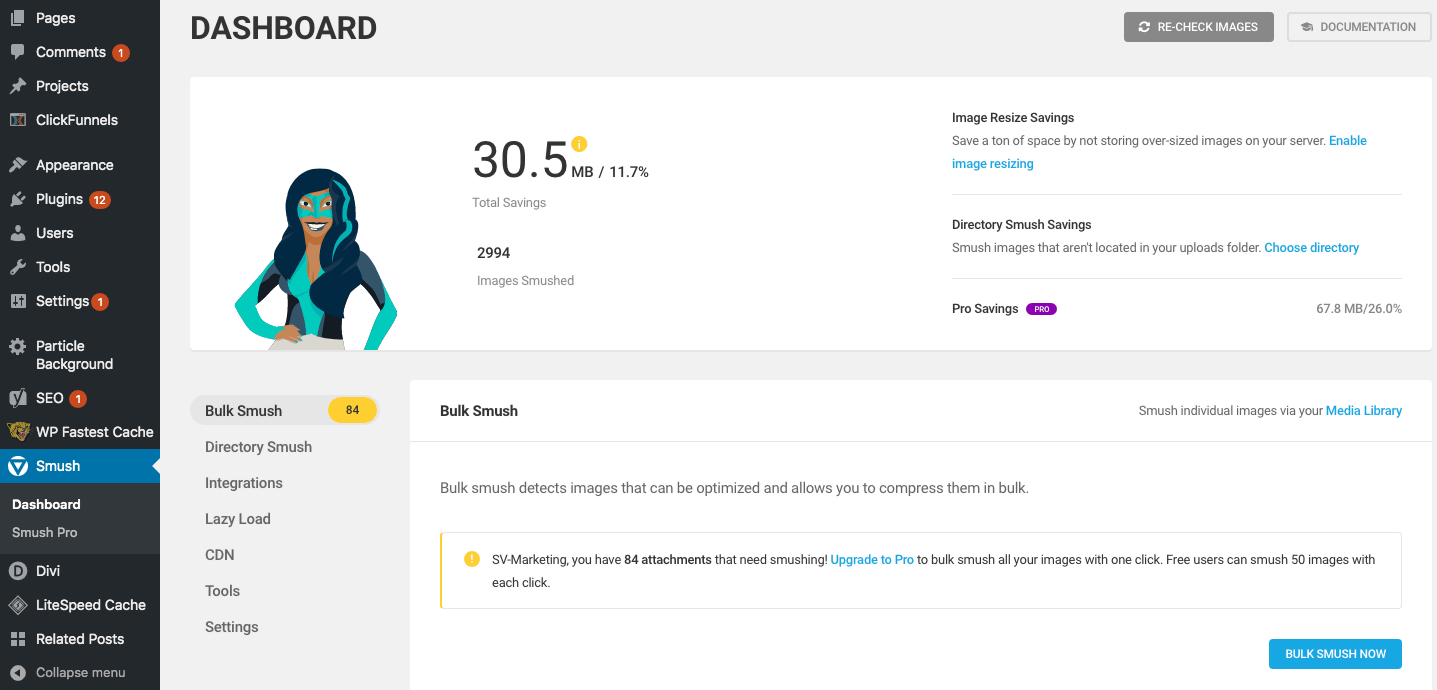Click the WP Fastest Cache cheetah icon
The image size is (1437, 690).
tap(18, 432)
